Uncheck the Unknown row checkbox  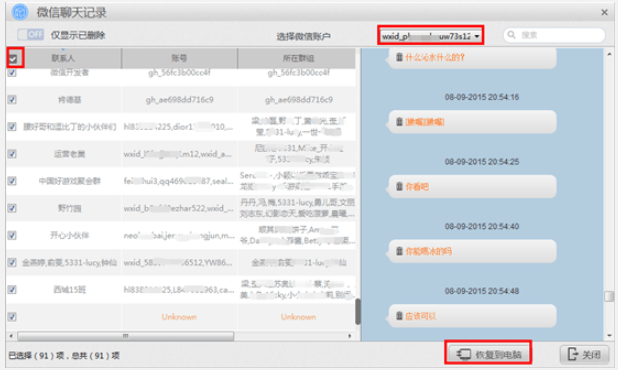tap(12, 317)
